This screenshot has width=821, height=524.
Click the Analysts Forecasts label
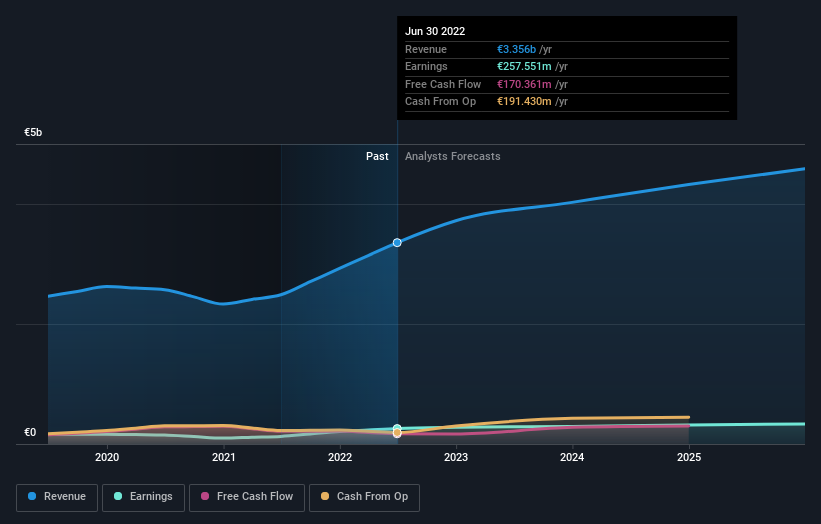pos(452,157)
